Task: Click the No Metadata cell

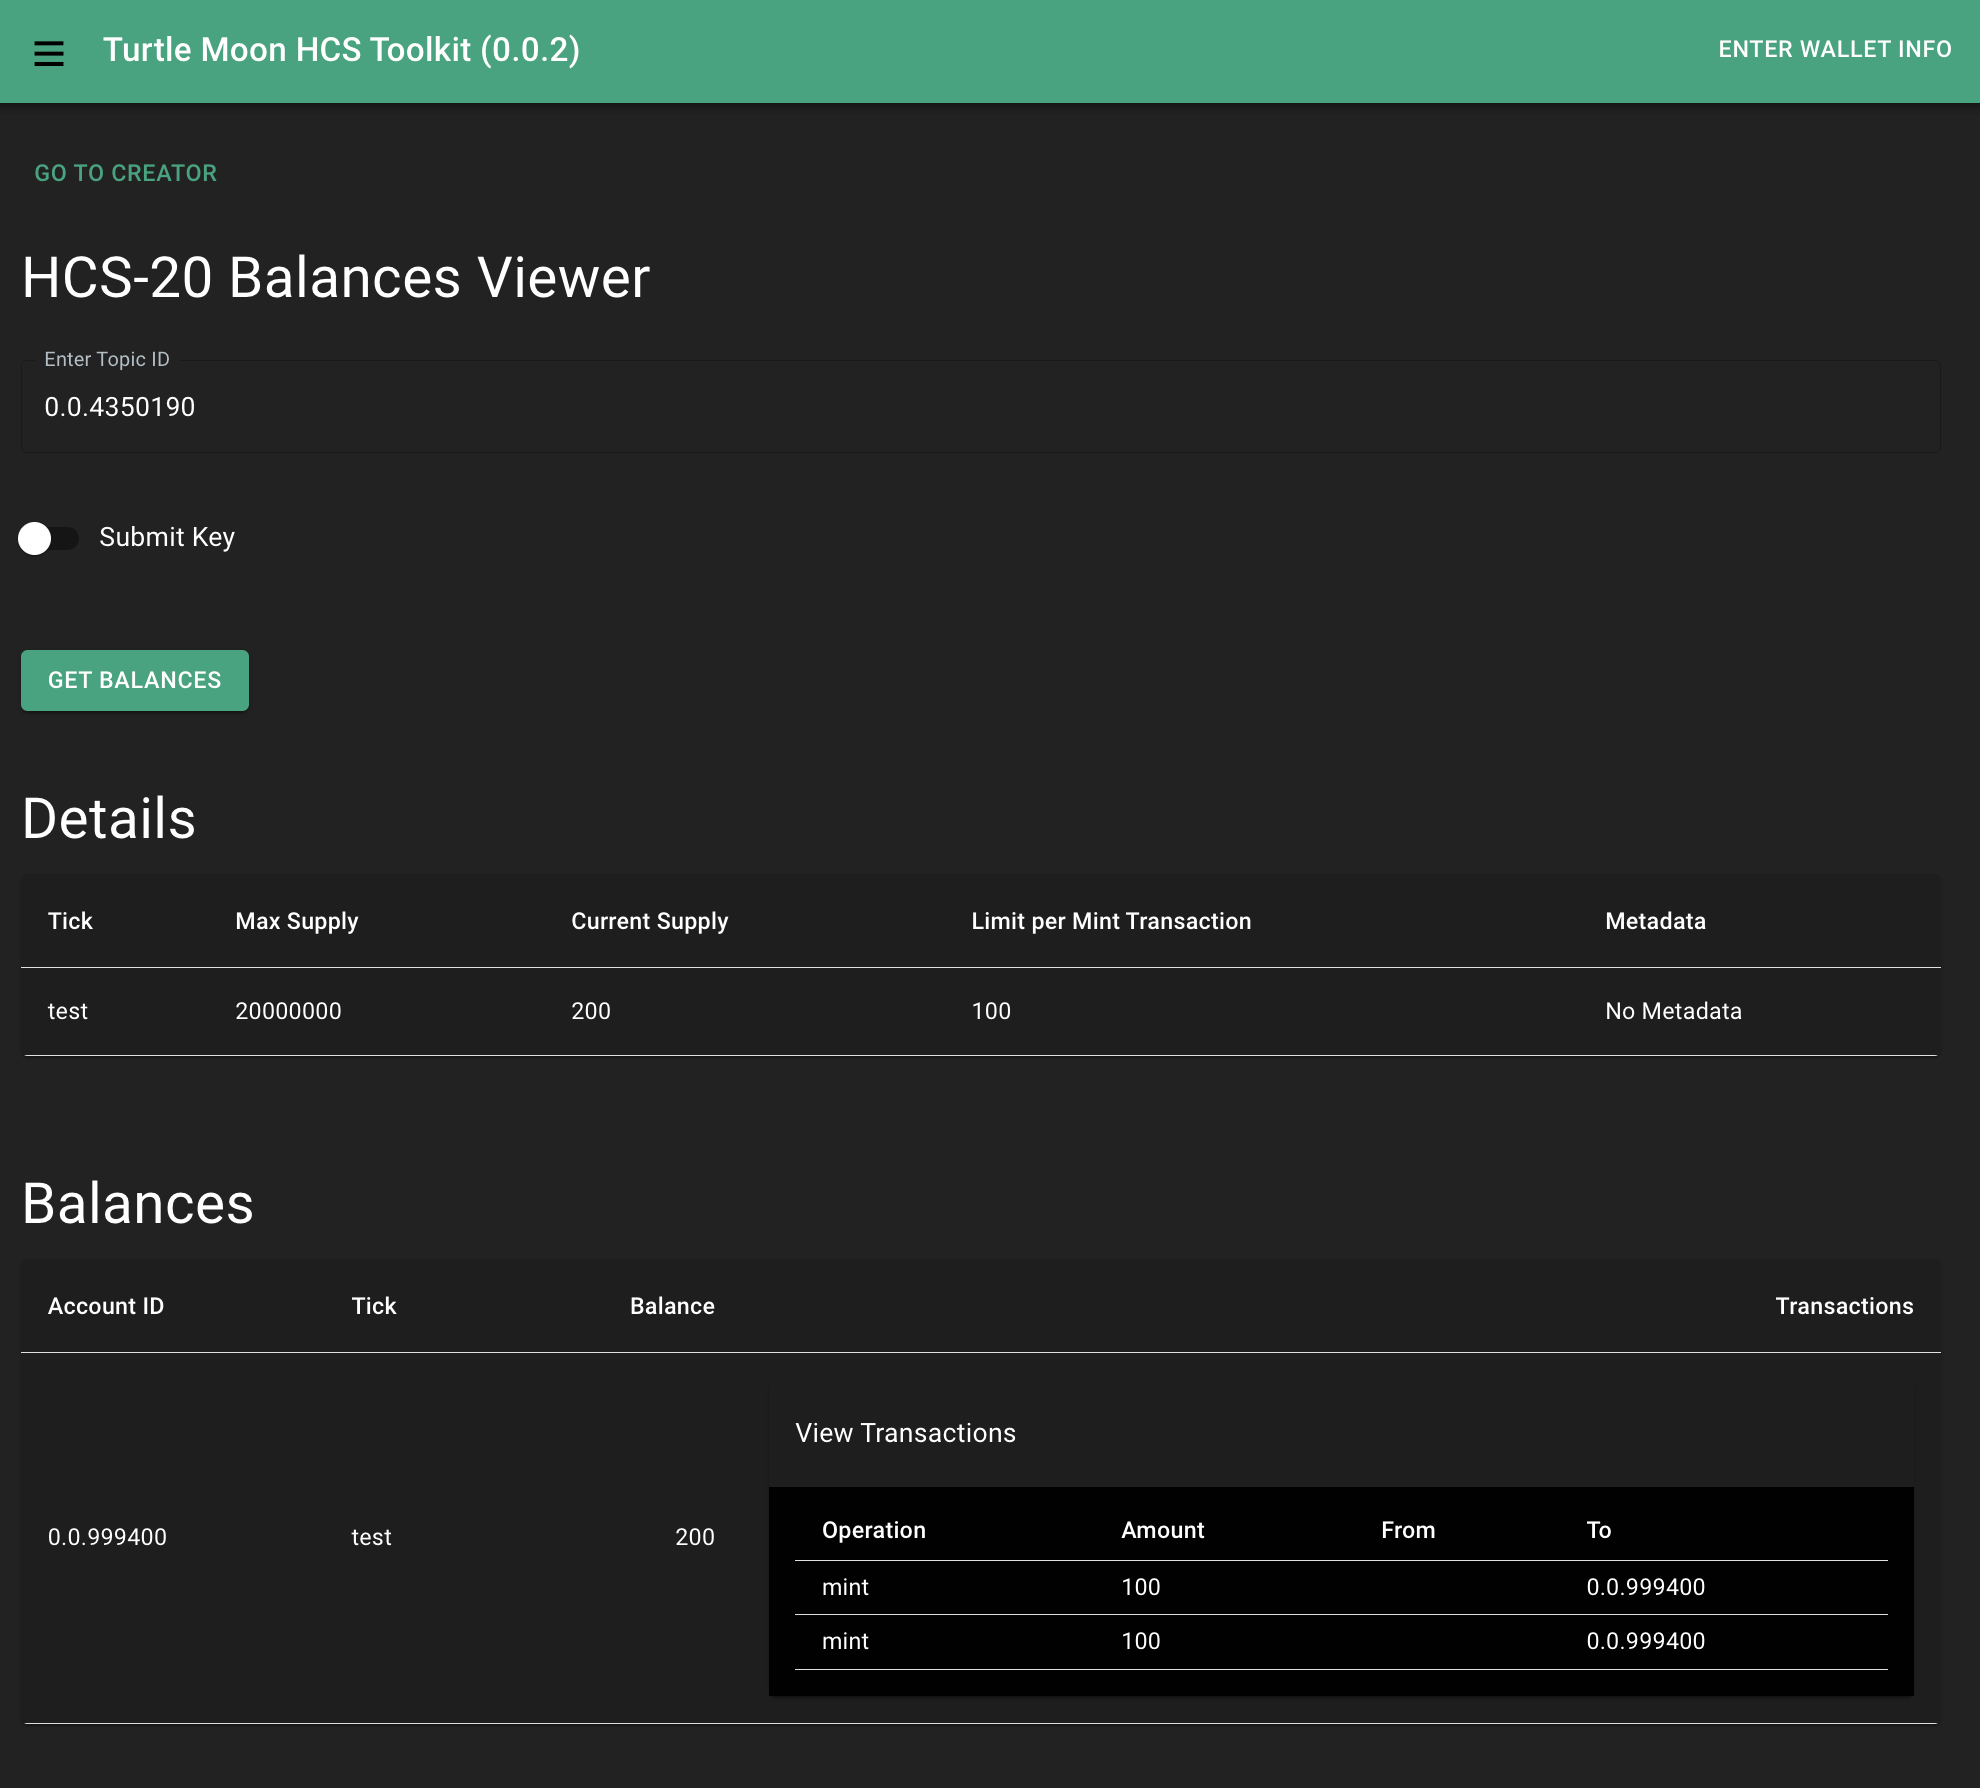Action: click(x=1673, y=1011)
